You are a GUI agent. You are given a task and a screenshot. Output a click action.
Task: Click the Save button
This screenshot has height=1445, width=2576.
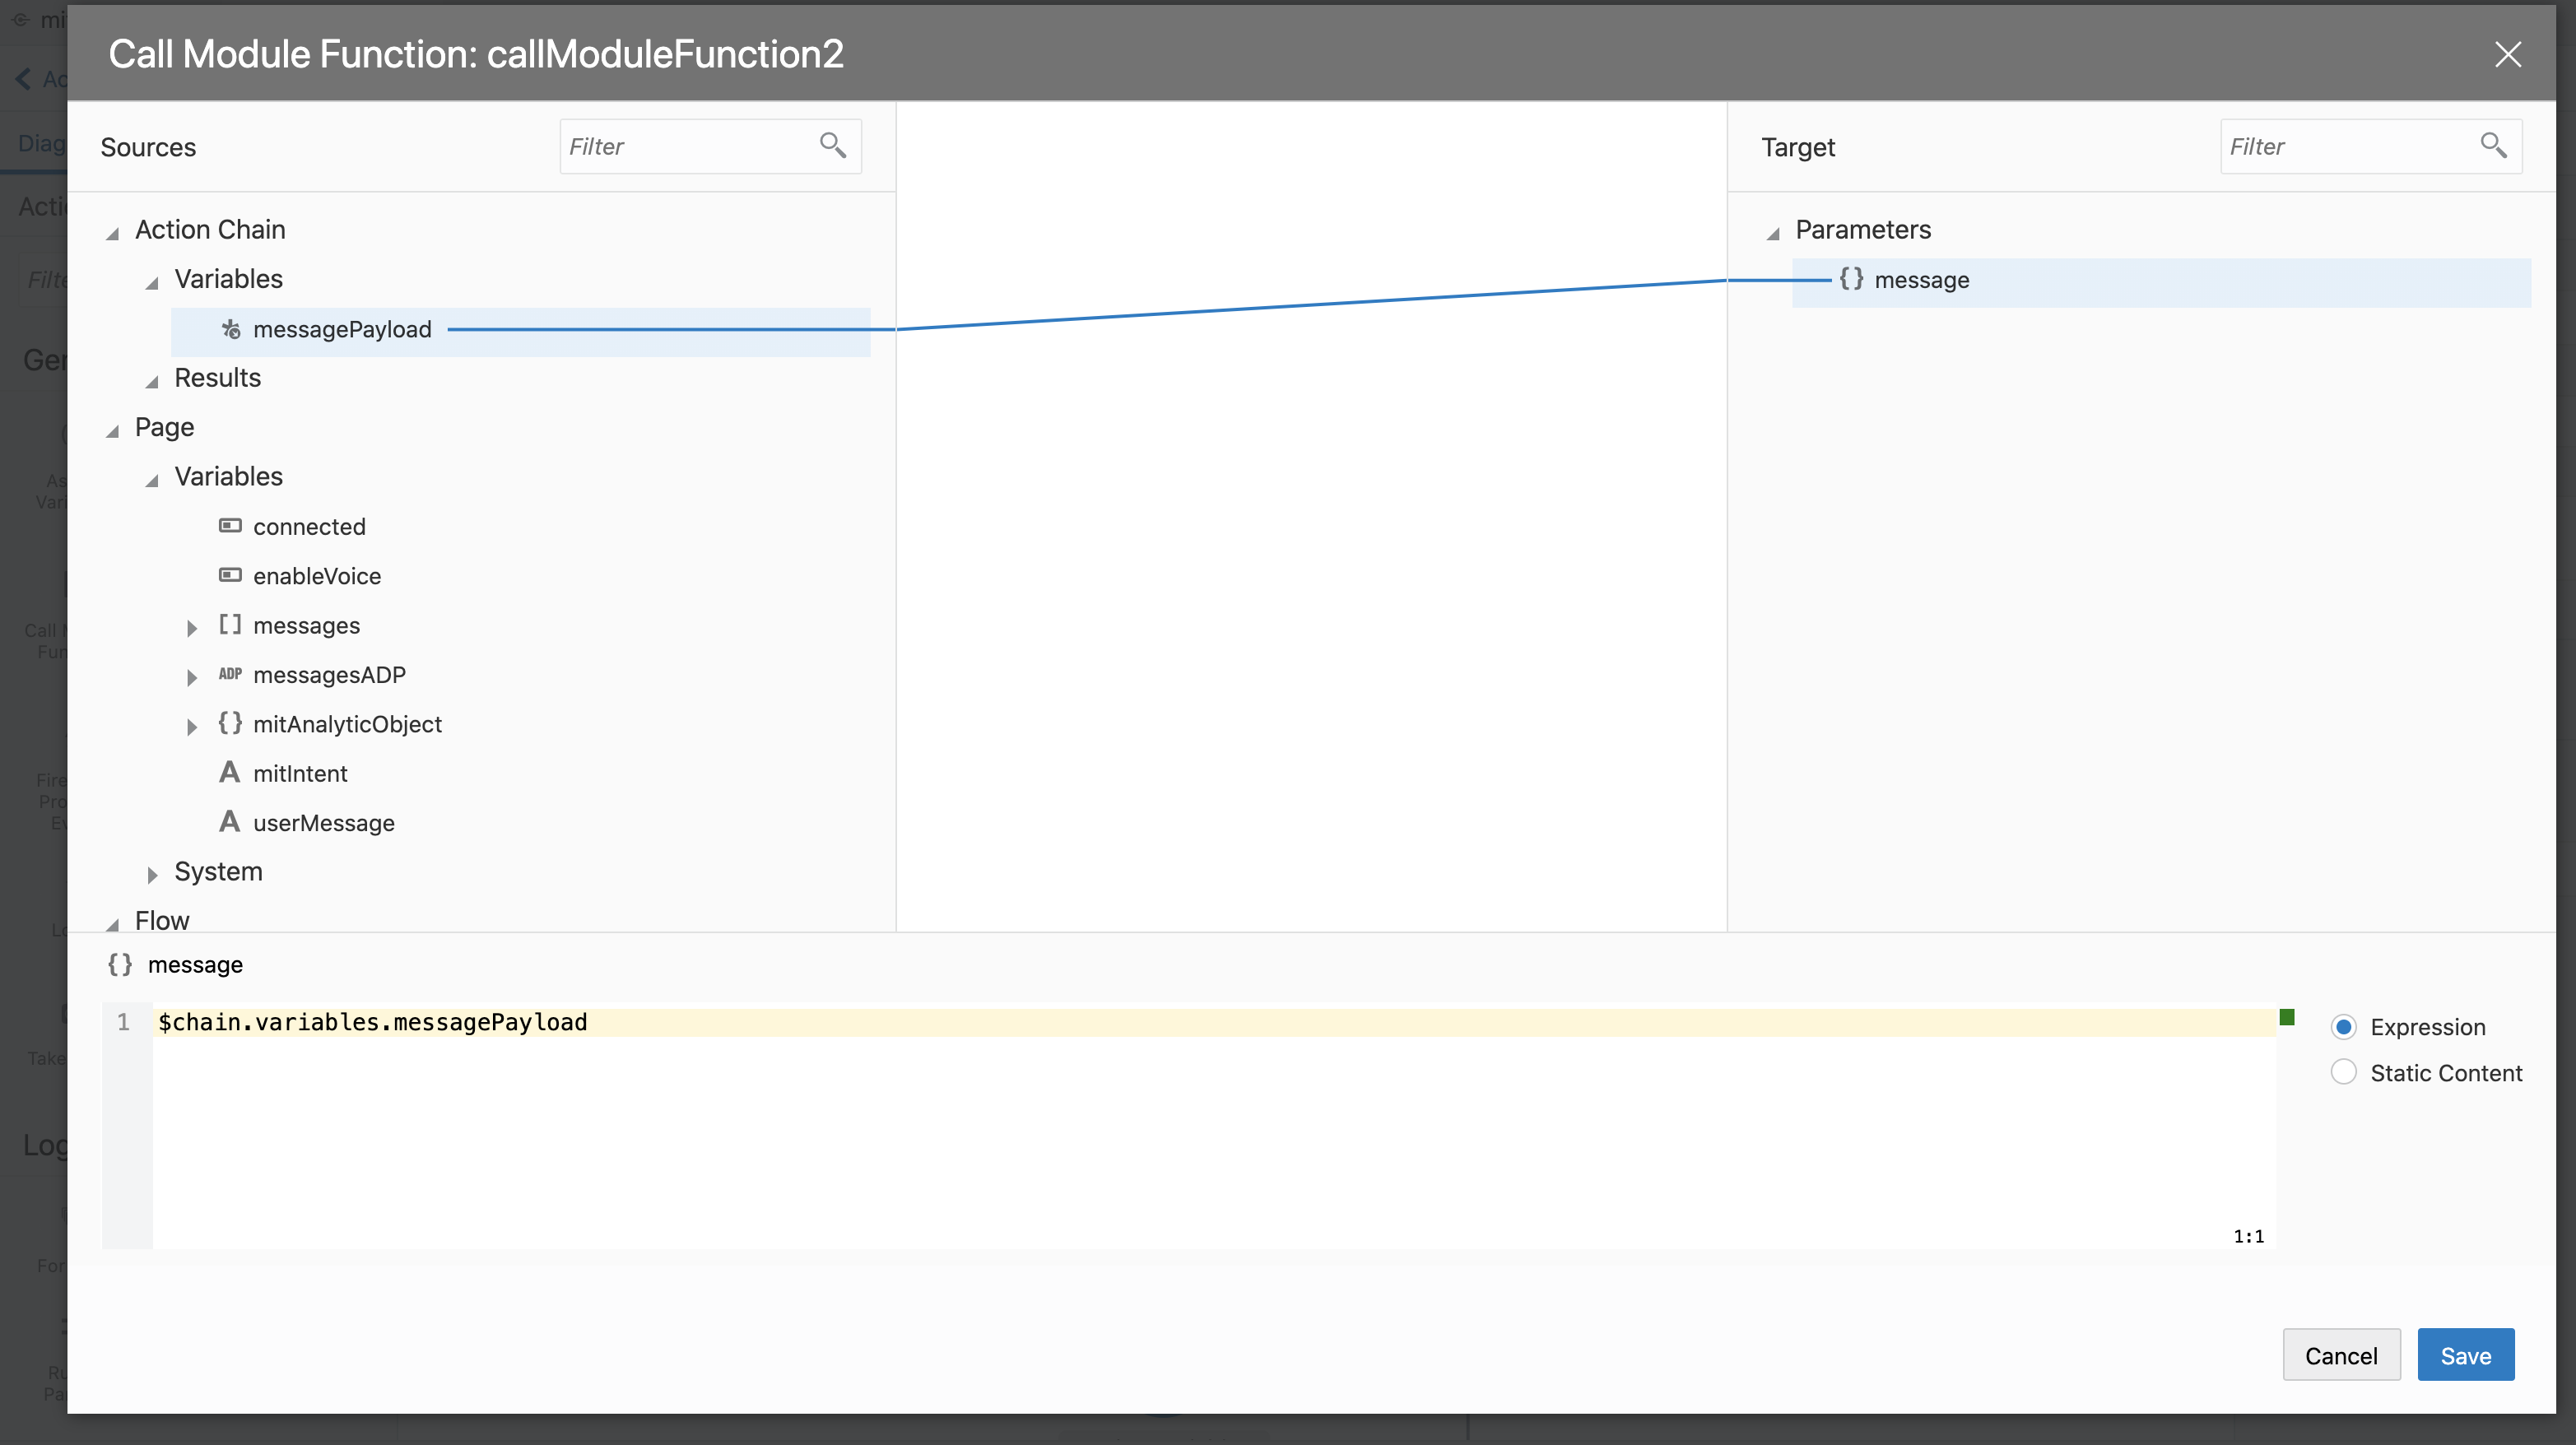point(2465,1355)
